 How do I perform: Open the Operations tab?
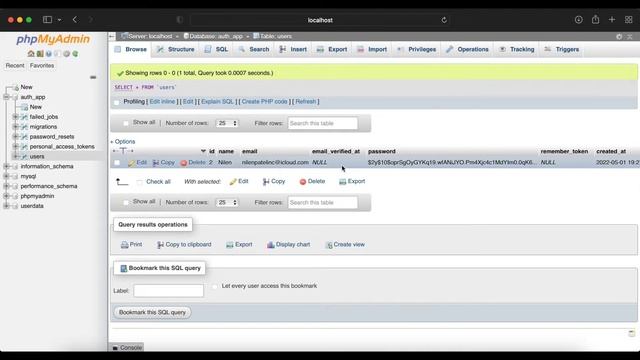coord(467,49)
